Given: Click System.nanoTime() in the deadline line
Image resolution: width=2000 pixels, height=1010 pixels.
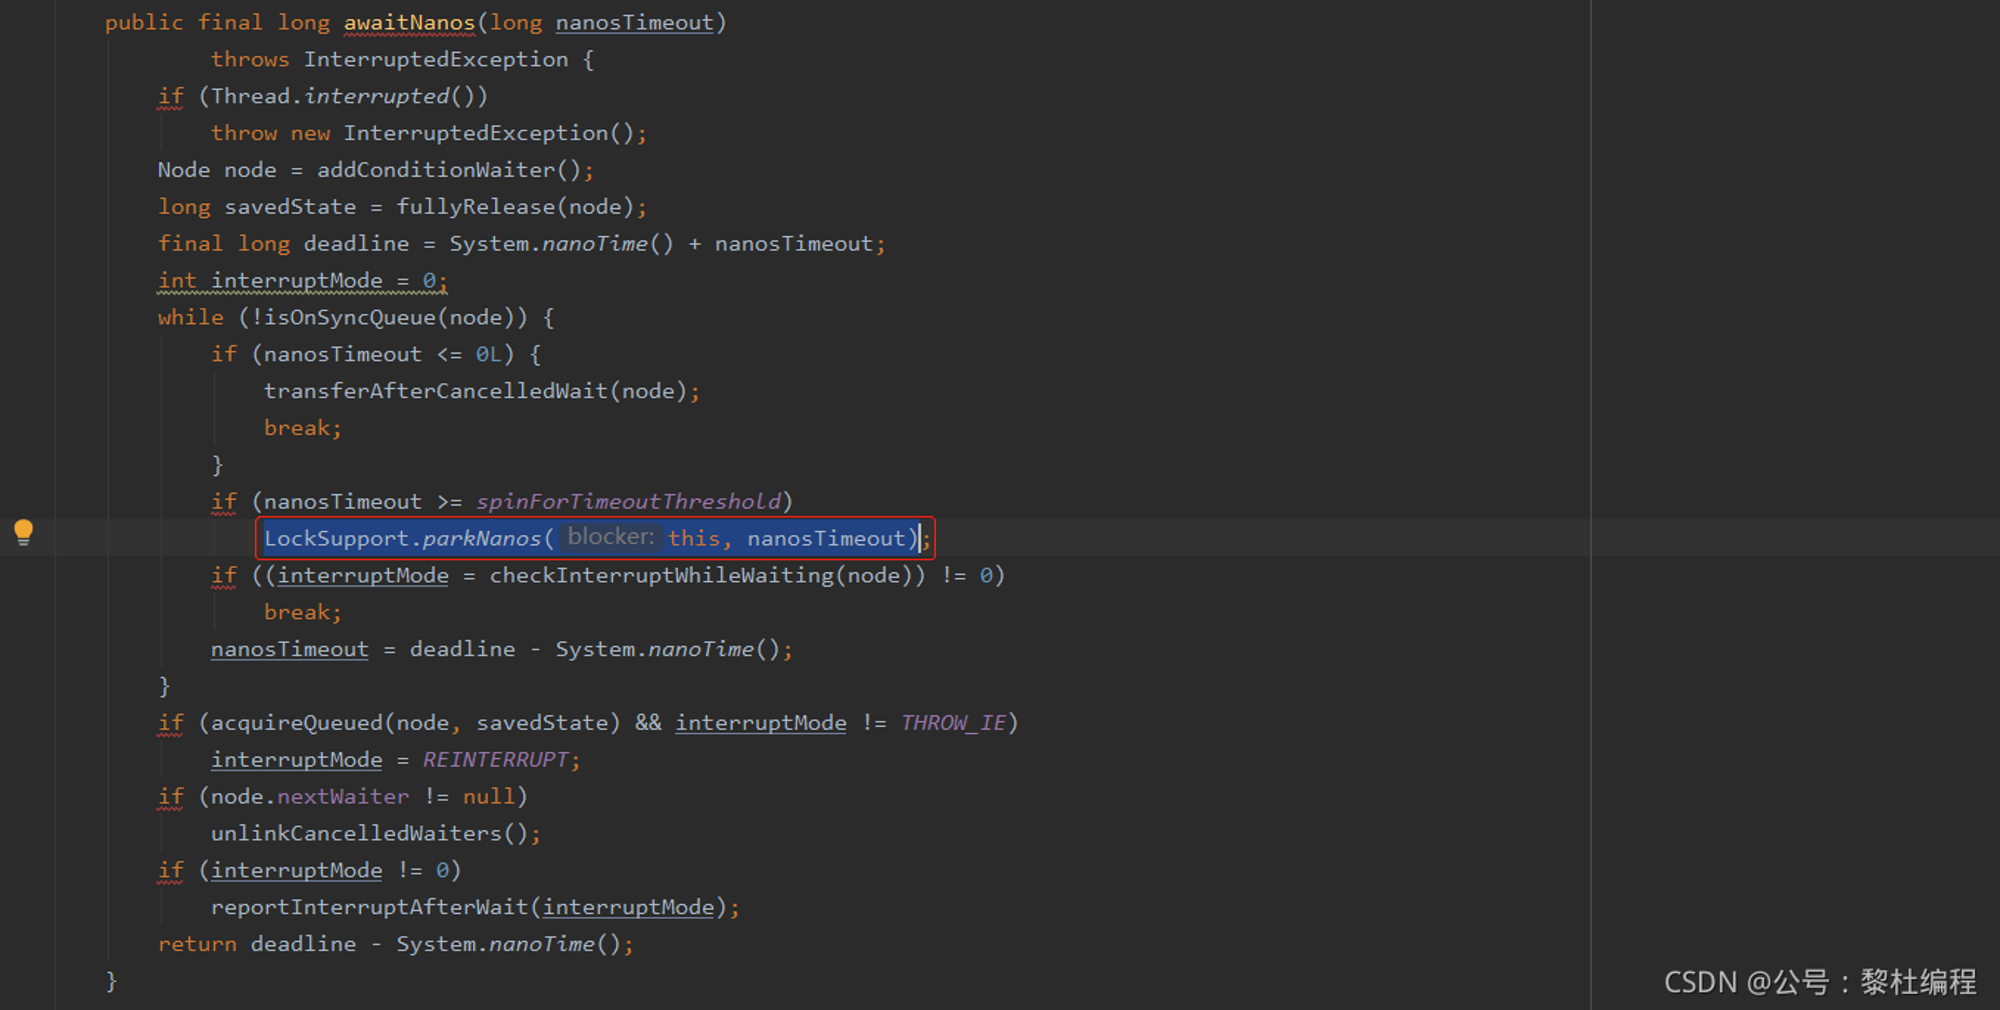Looking at the screenshot, I should point(561,245).
